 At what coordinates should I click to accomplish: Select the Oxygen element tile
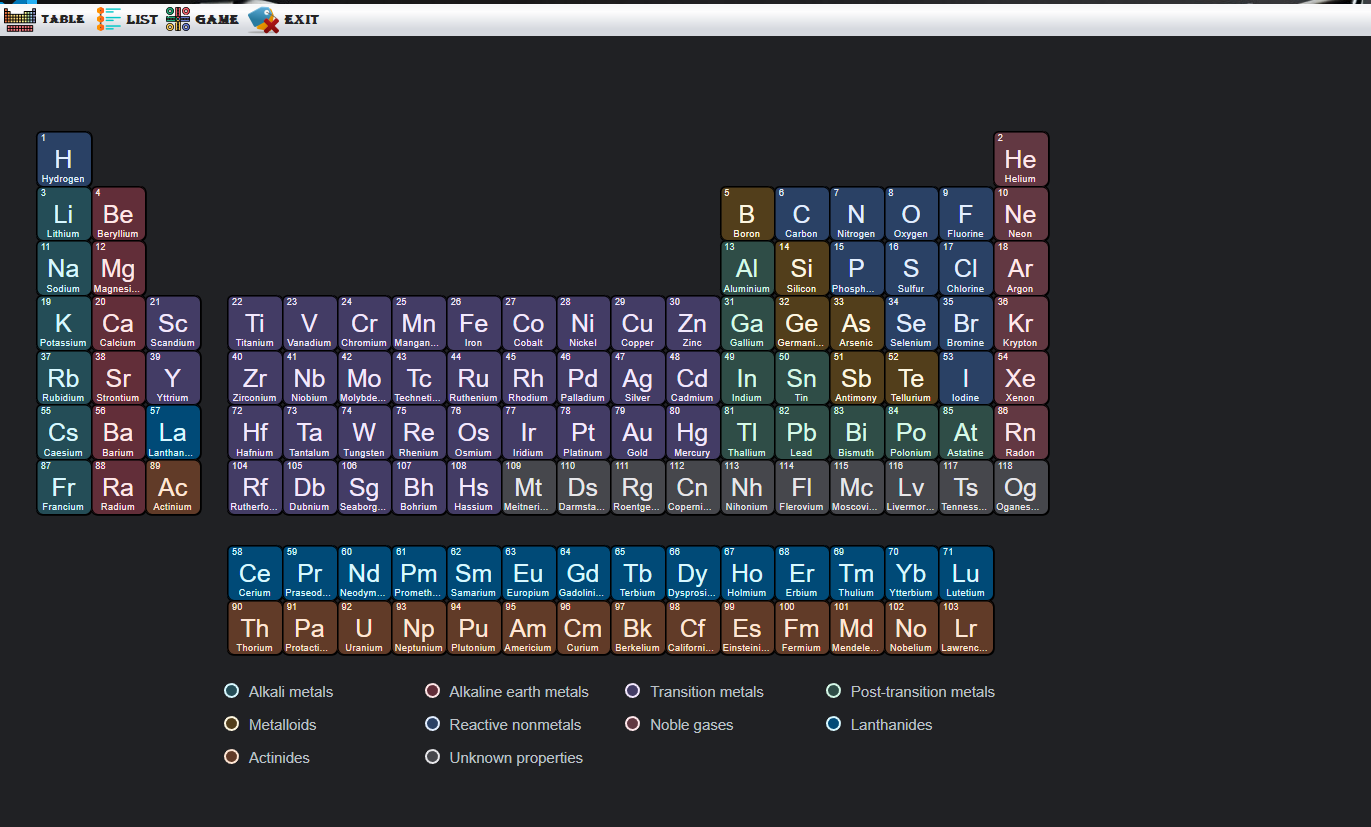[x=911, y=213]
